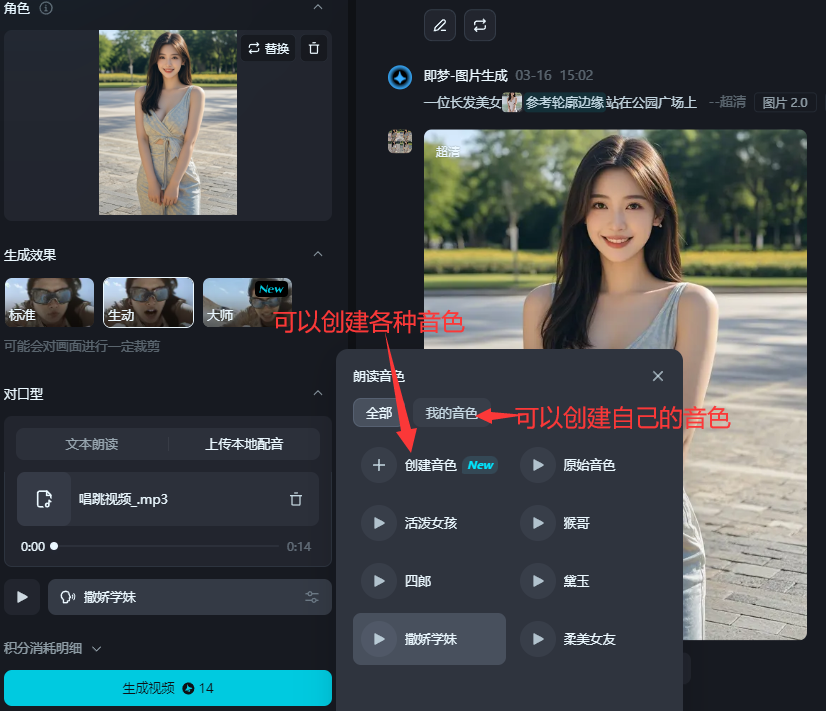Click the 参考轮廓边缘 tag
Image resolution: width=826 pixels, height=711 pixels.
click(564, 102)
